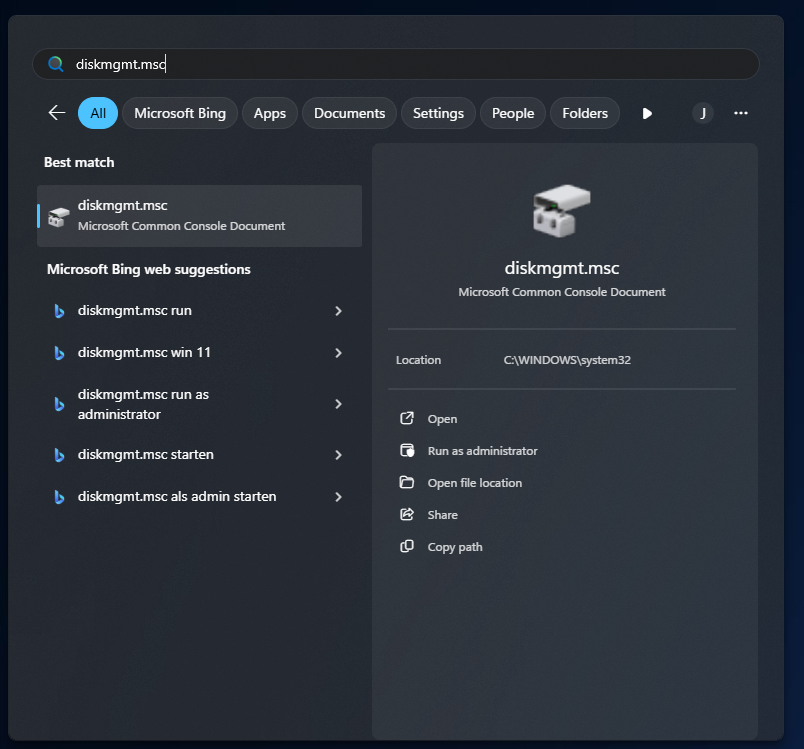Viewport: 804px width, 749px height.
Task: Click the Open file location folder icon
Action: 407,482
